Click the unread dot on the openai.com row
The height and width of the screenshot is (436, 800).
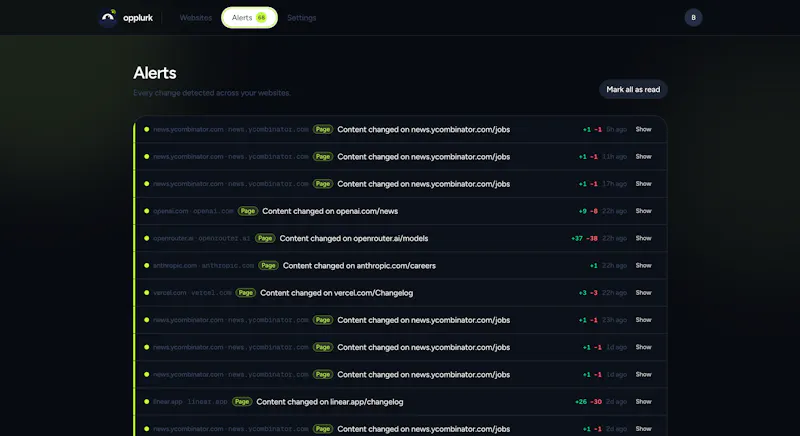coord(146,211)
